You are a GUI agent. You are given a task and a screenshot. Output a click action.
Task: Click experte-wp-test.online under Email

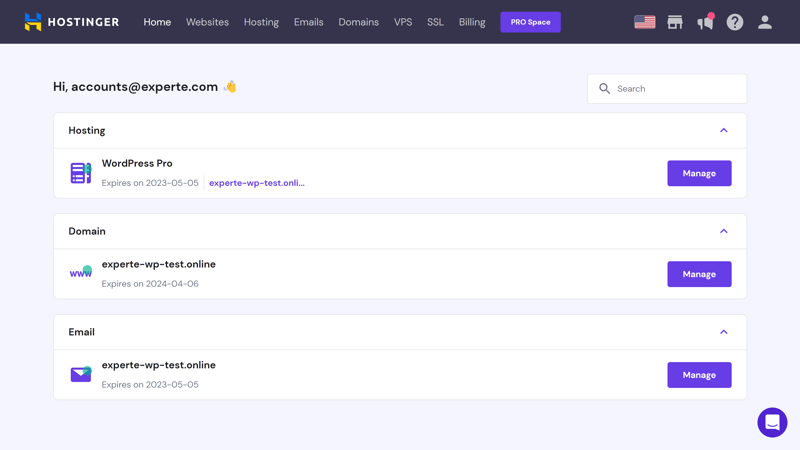point(159,365)
